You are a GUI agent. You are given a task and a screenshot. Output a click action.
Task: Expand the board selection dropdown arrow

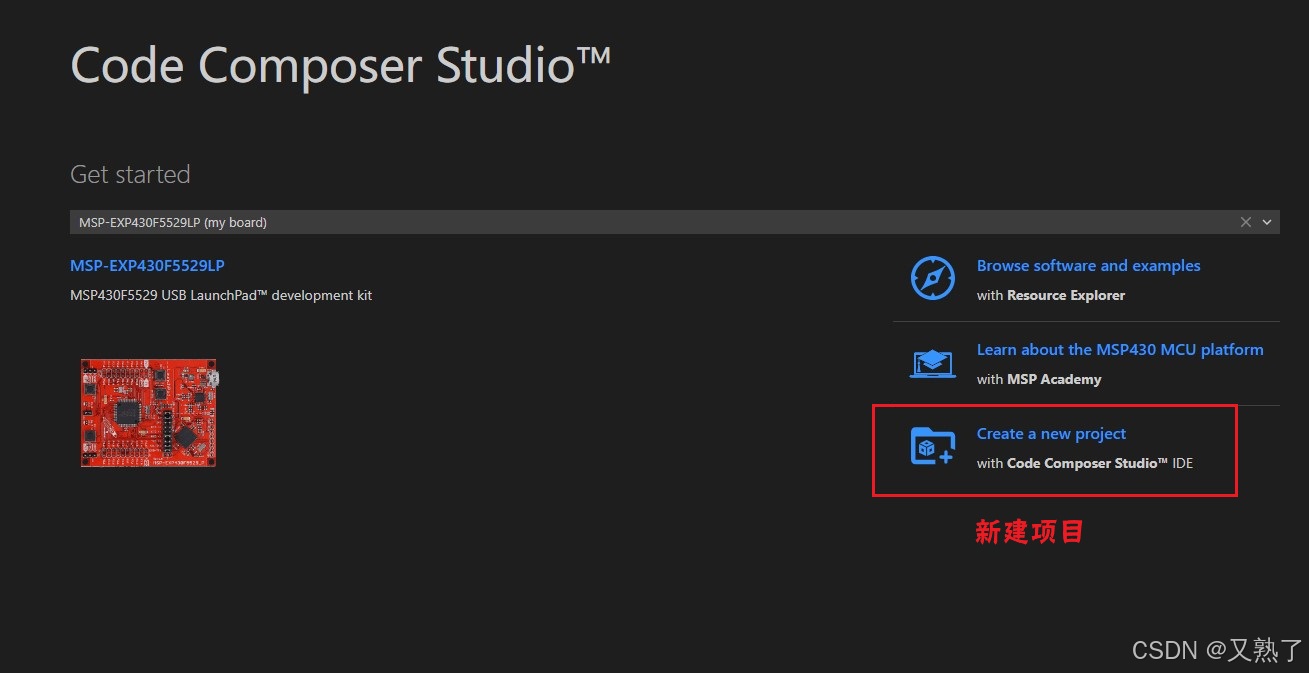tap(1267, 222)
